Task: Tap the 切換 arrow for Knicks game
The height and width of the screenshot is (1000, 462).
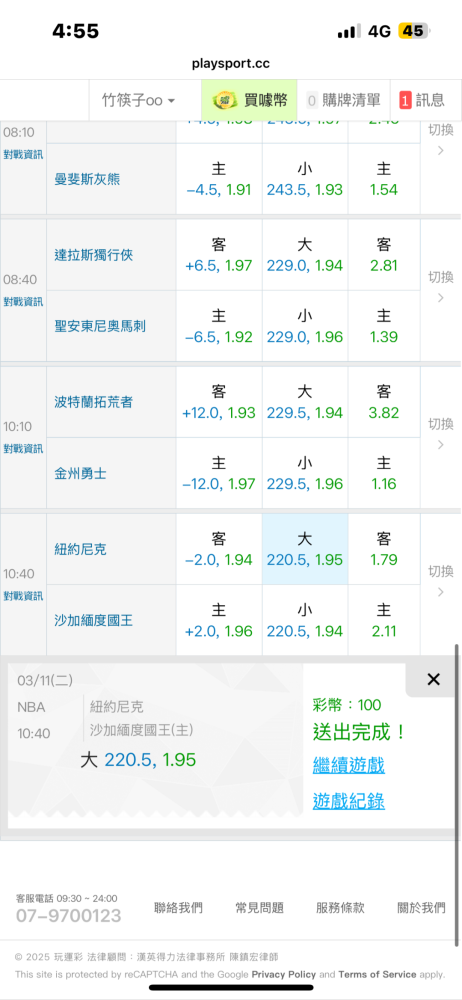Action: [x=440, y=581]
